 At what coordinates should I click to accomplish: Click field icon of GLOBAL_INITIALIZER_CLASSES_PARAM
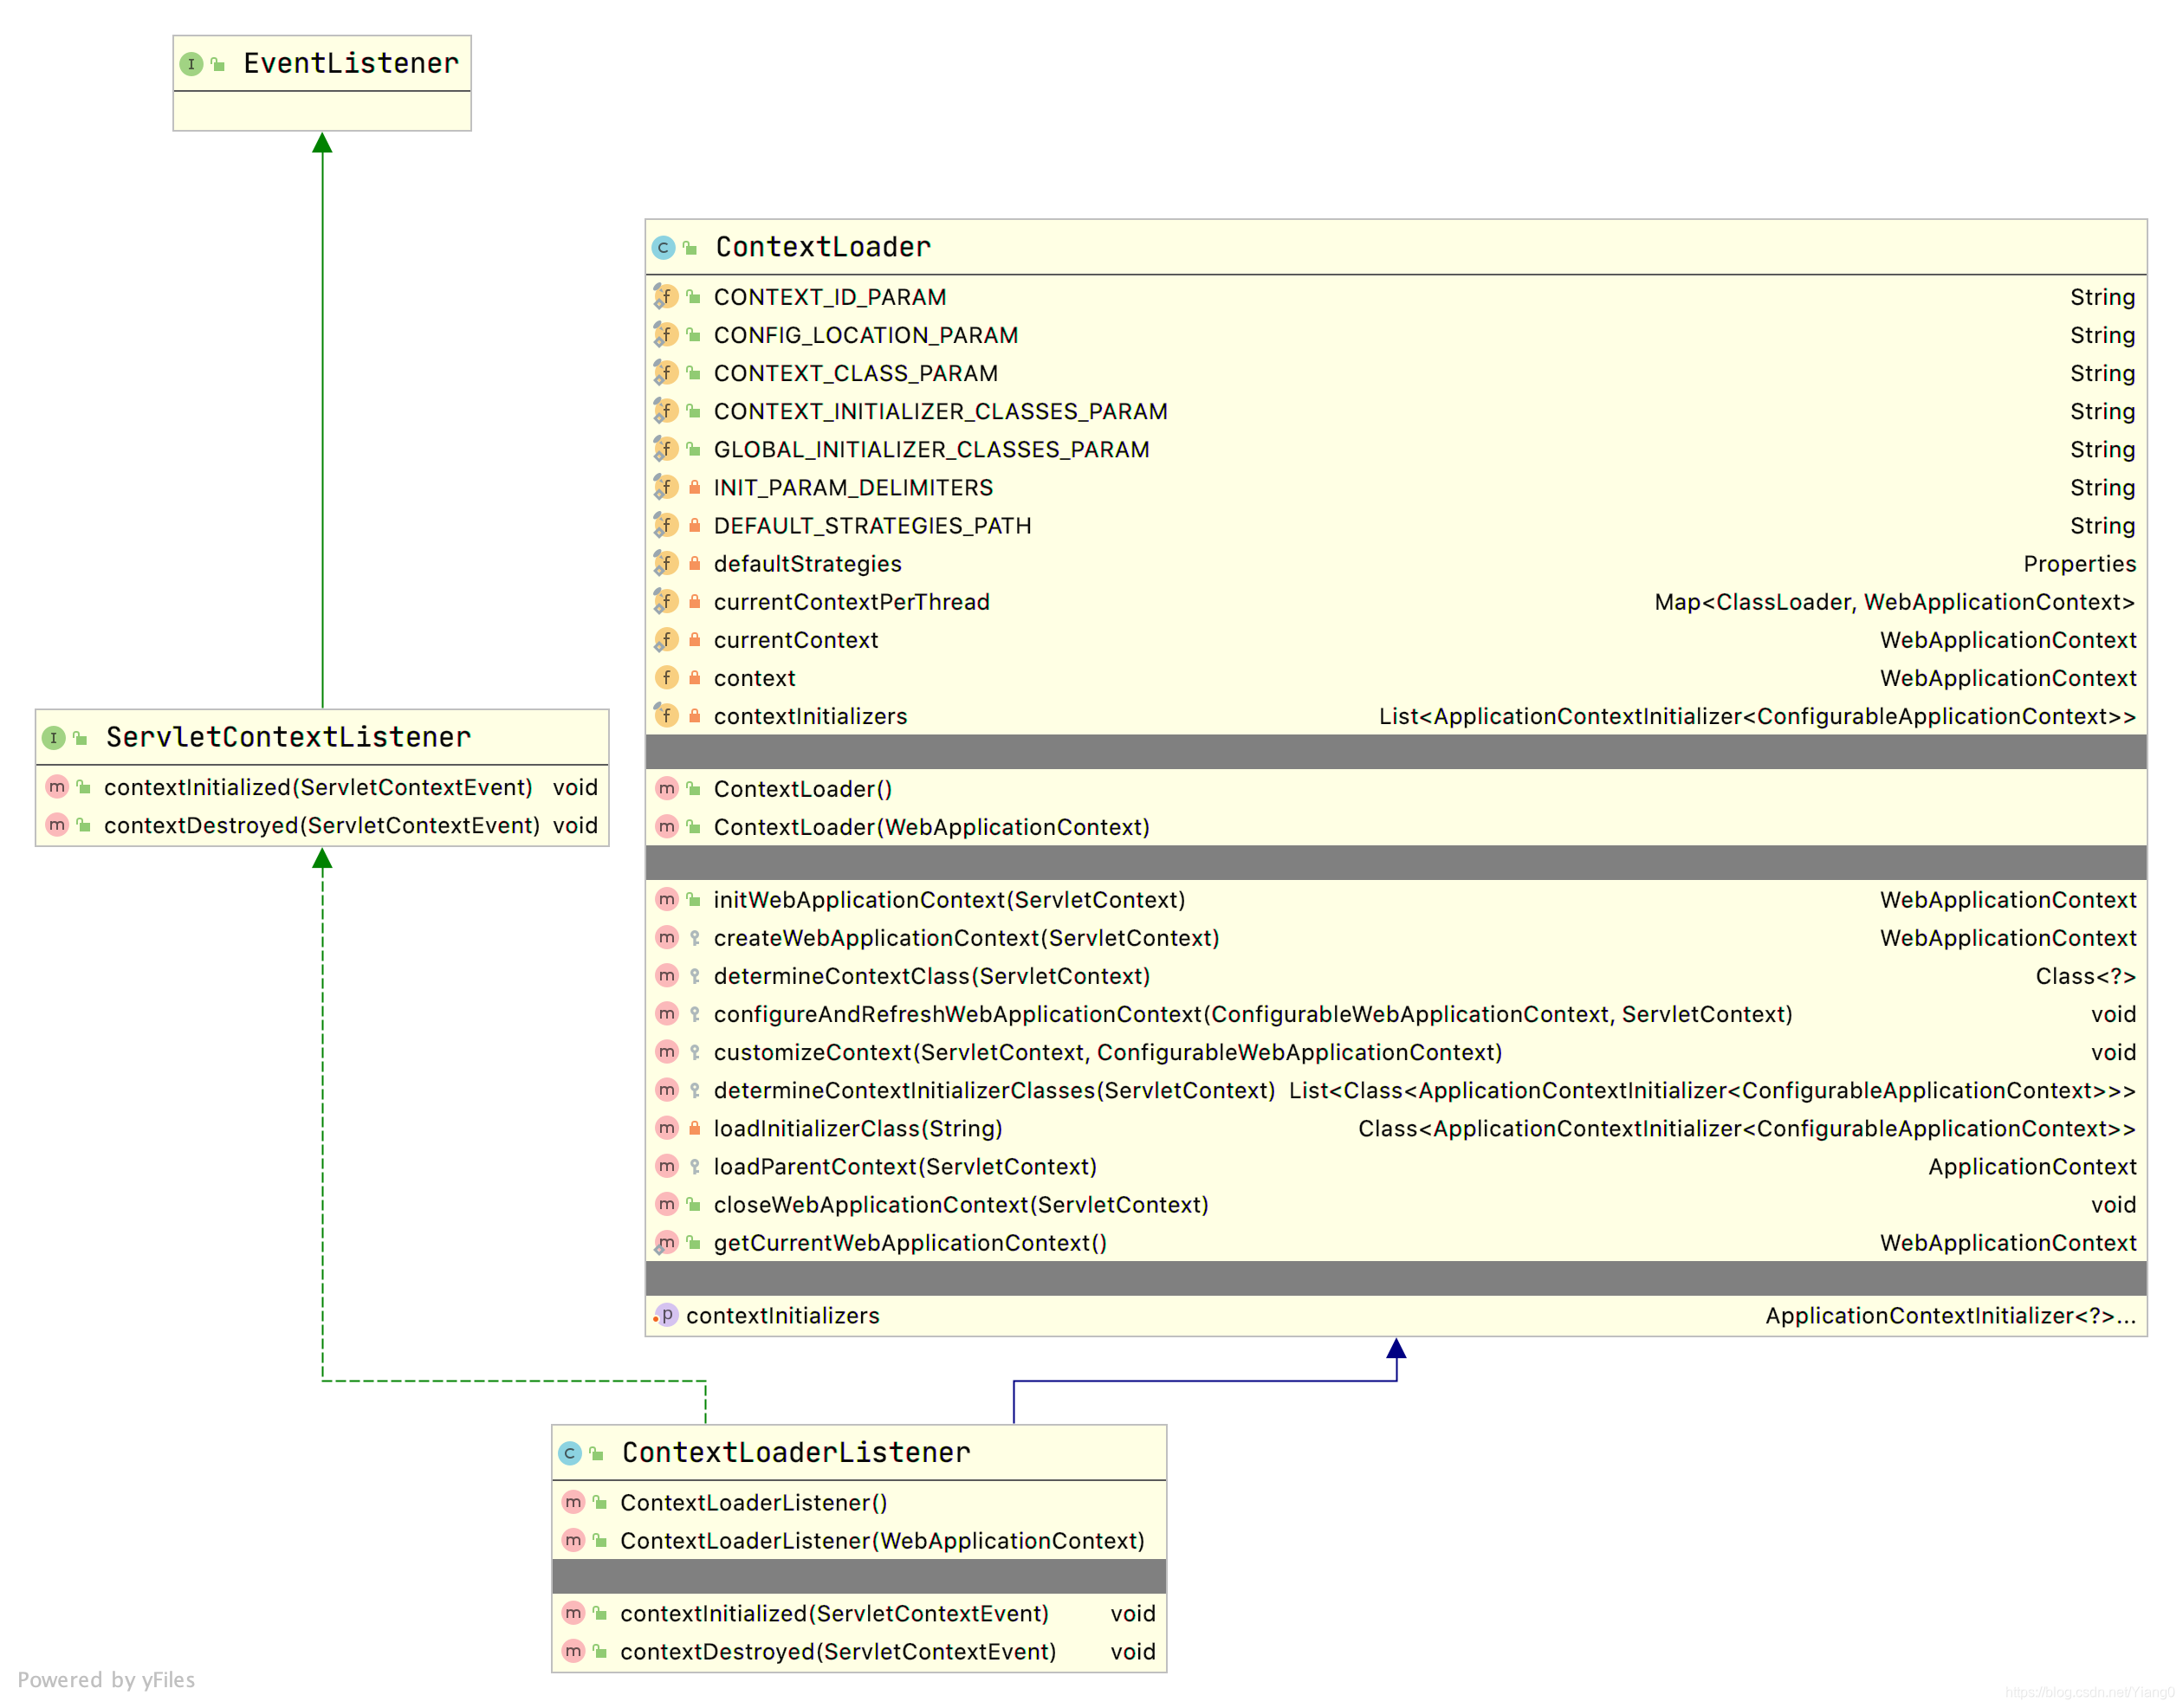[666, 448]
